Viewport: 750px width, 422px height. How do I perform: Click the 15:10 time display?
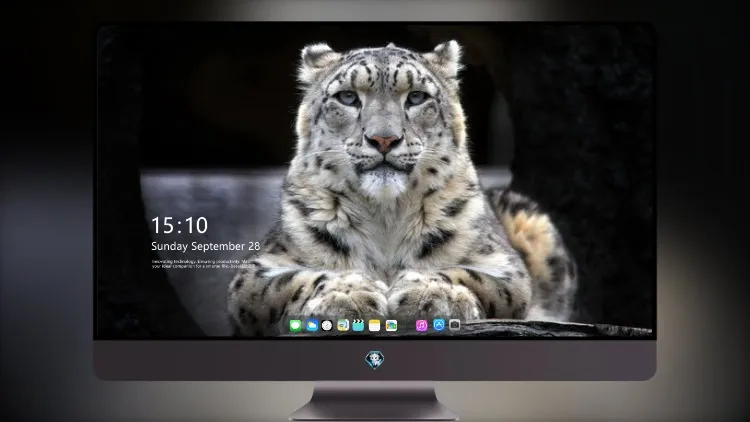[x=179, y=225]
